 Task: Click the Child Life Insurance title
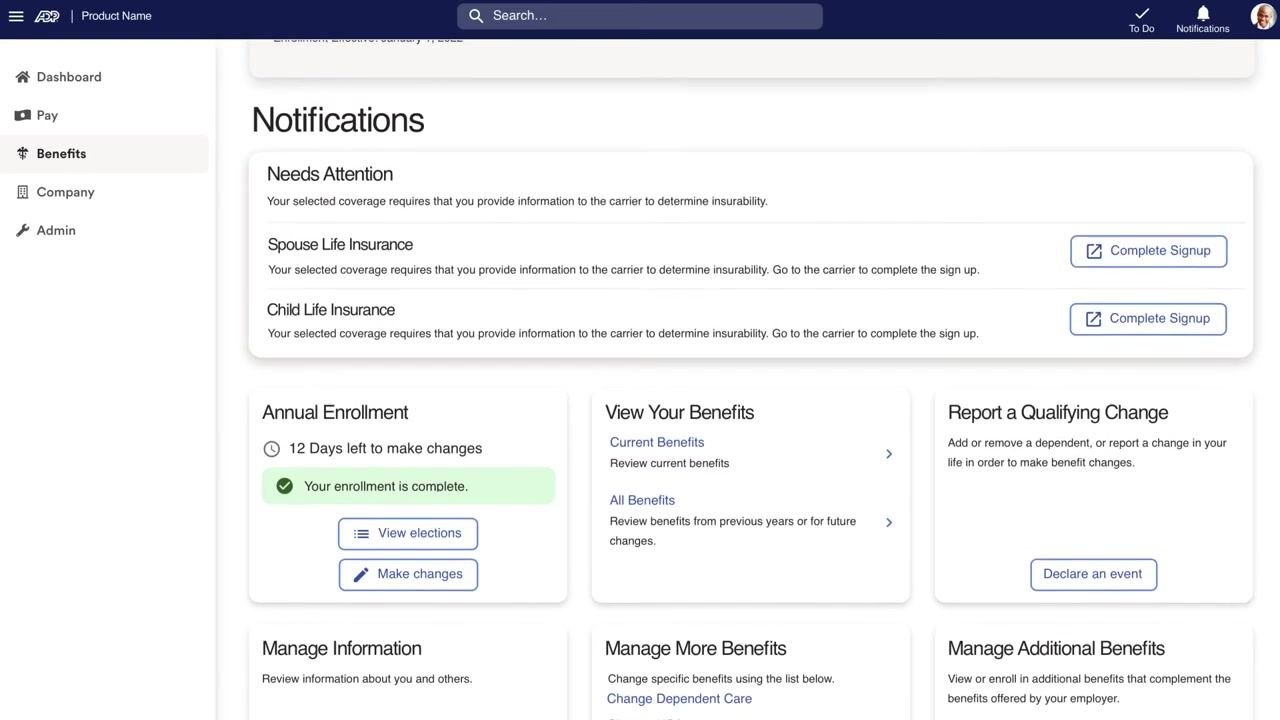(331, 310)
